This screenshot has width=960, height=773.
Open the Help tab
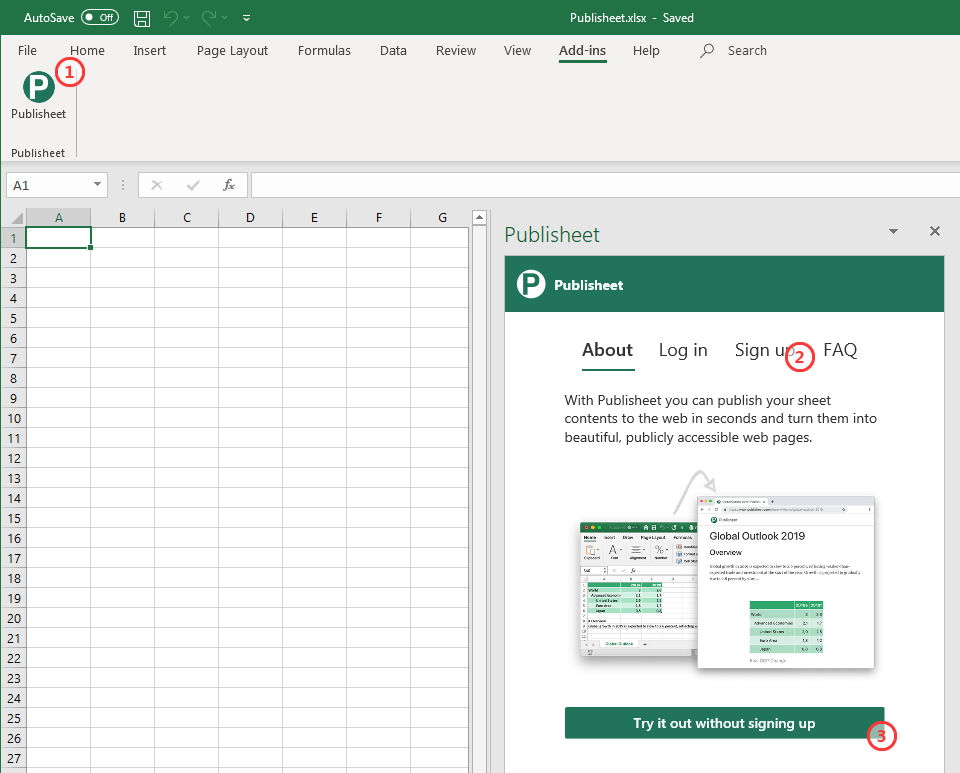pyautogui.click(x=646, y=50)
